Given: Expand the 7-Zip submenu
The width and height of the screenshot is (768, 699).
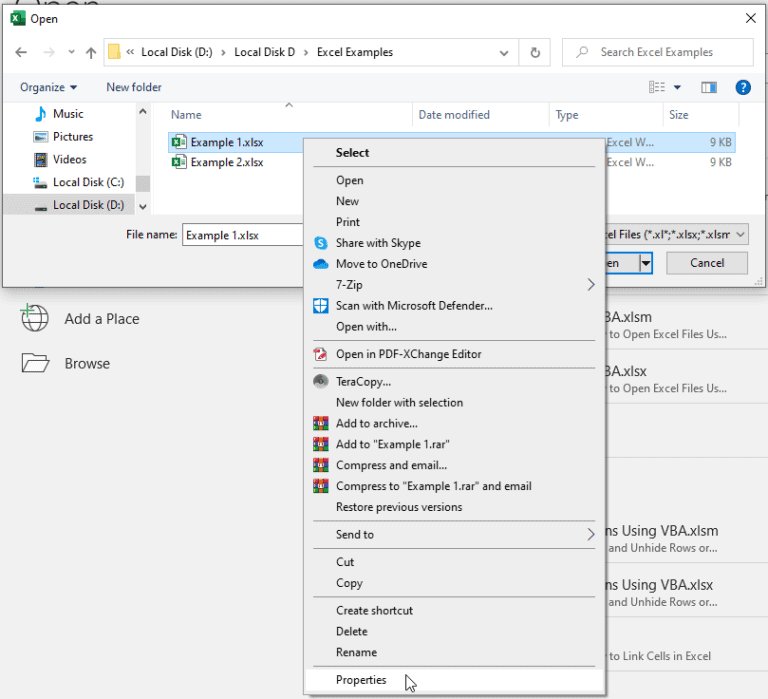Looking at the screenshot, I should click(454, 285).
